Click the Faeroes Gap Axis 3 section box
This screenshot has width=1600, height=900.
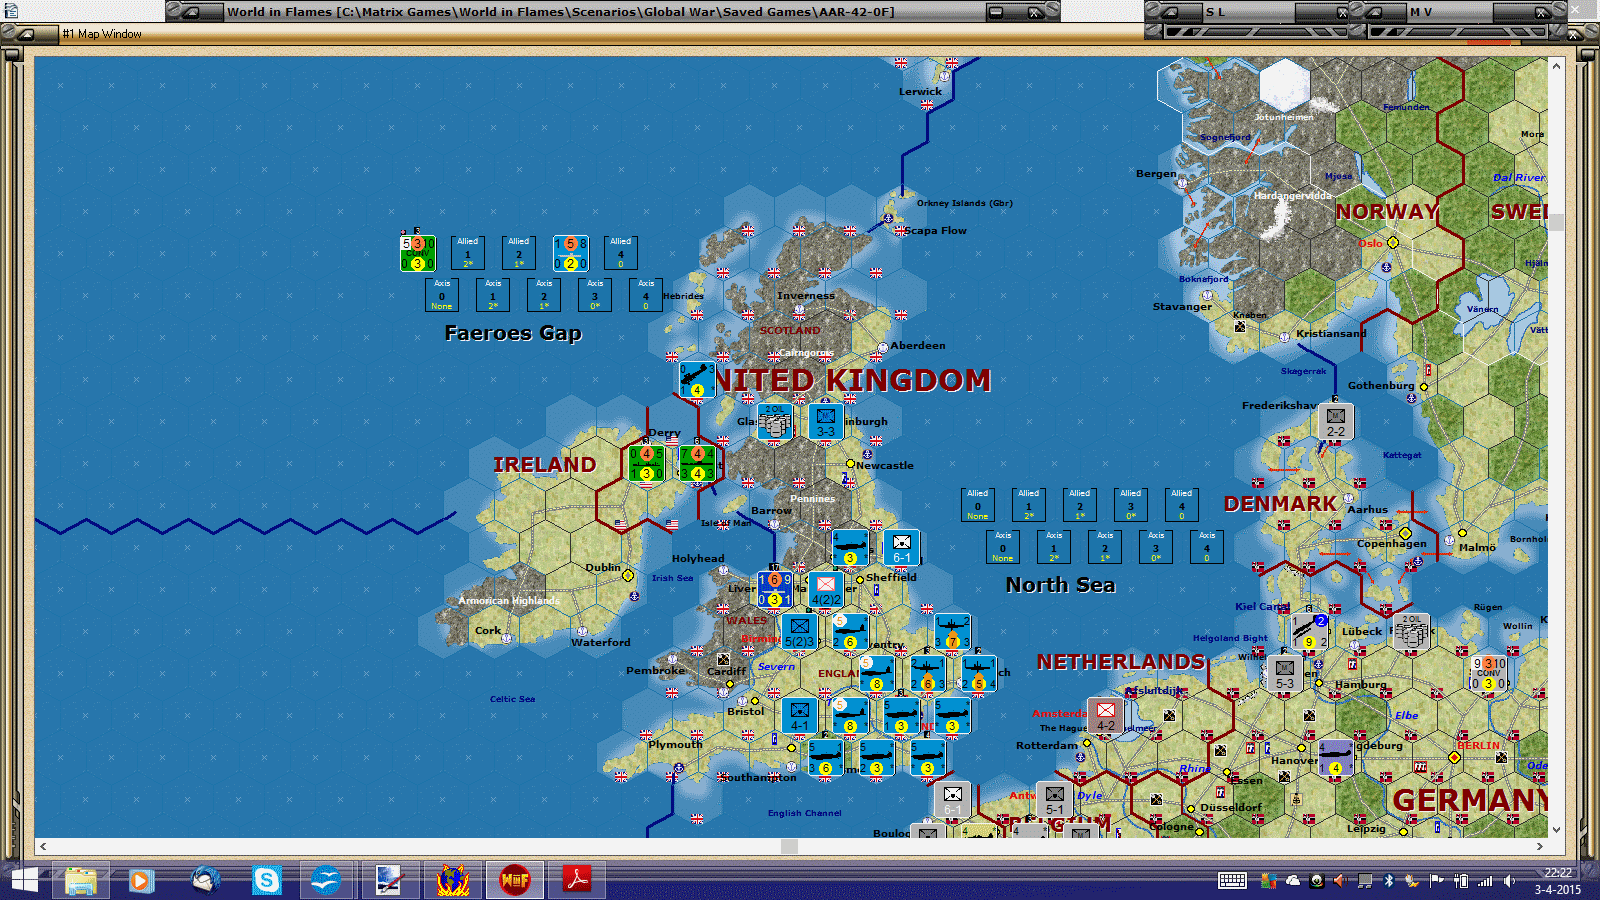click(594, 295)
